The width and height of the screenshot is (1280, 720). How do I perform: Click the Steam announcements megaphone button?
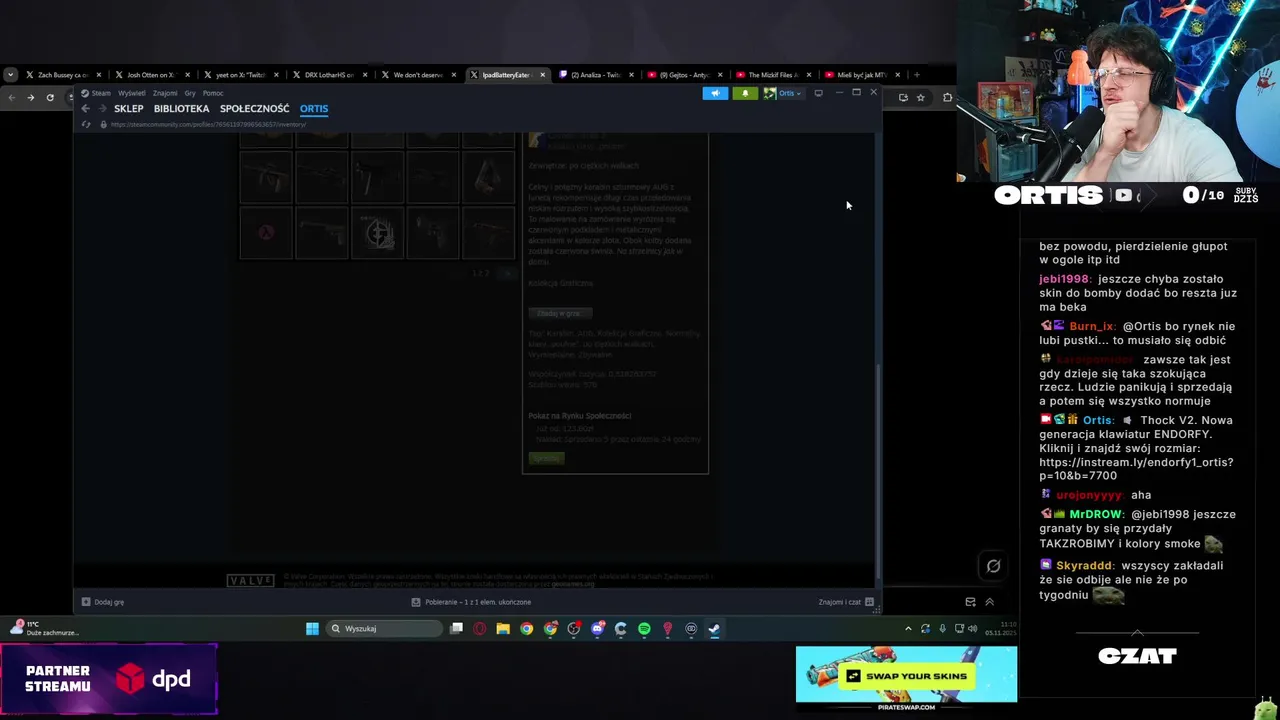click(x=715, y=93)
